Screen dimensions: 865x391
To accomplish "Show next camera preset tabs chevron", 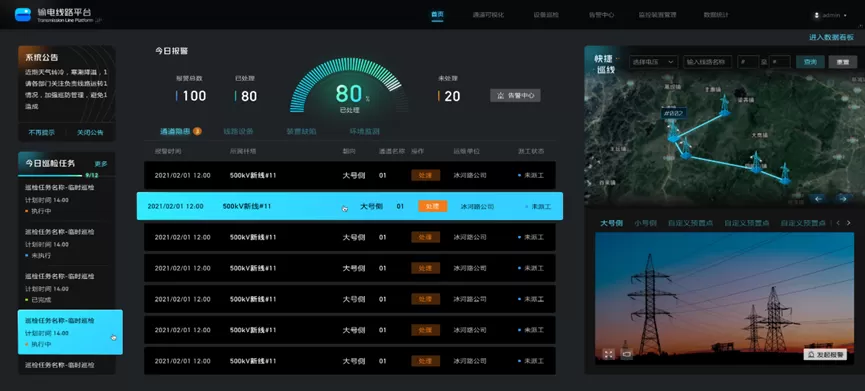I will [848, 223].
